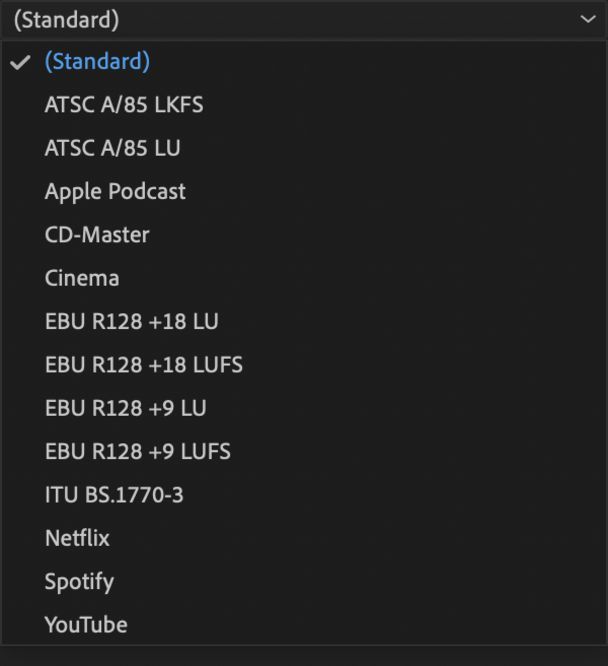Collapse the (Standard) dropdown chevron arrow
608x666 pixels.
pyautogui.click(x=587, y=19)
